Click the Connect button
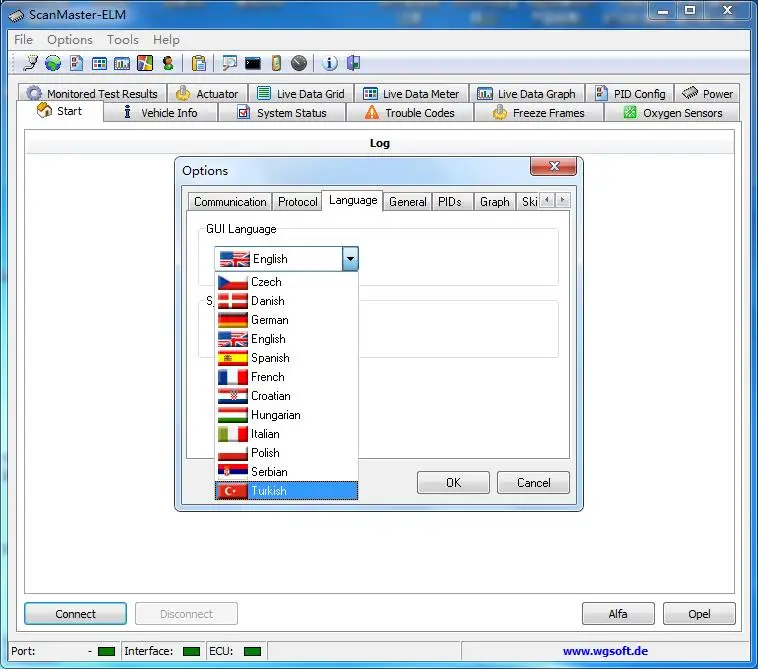 [x=75, y=613]
